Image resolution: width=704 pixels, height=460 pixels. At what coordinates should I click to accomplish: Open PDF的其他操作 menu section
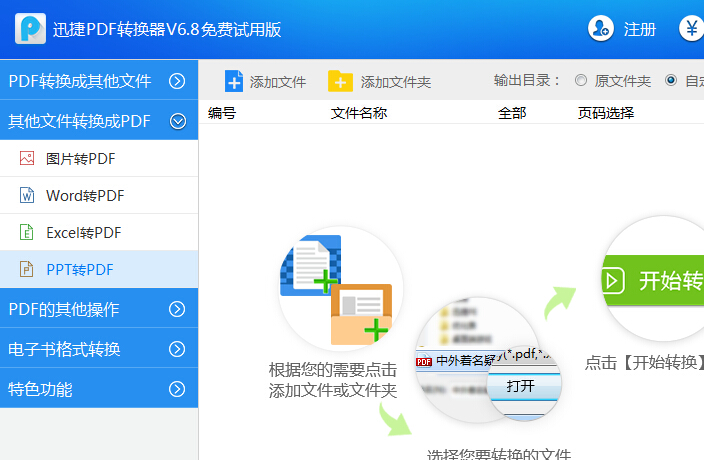tap(99, 308)
